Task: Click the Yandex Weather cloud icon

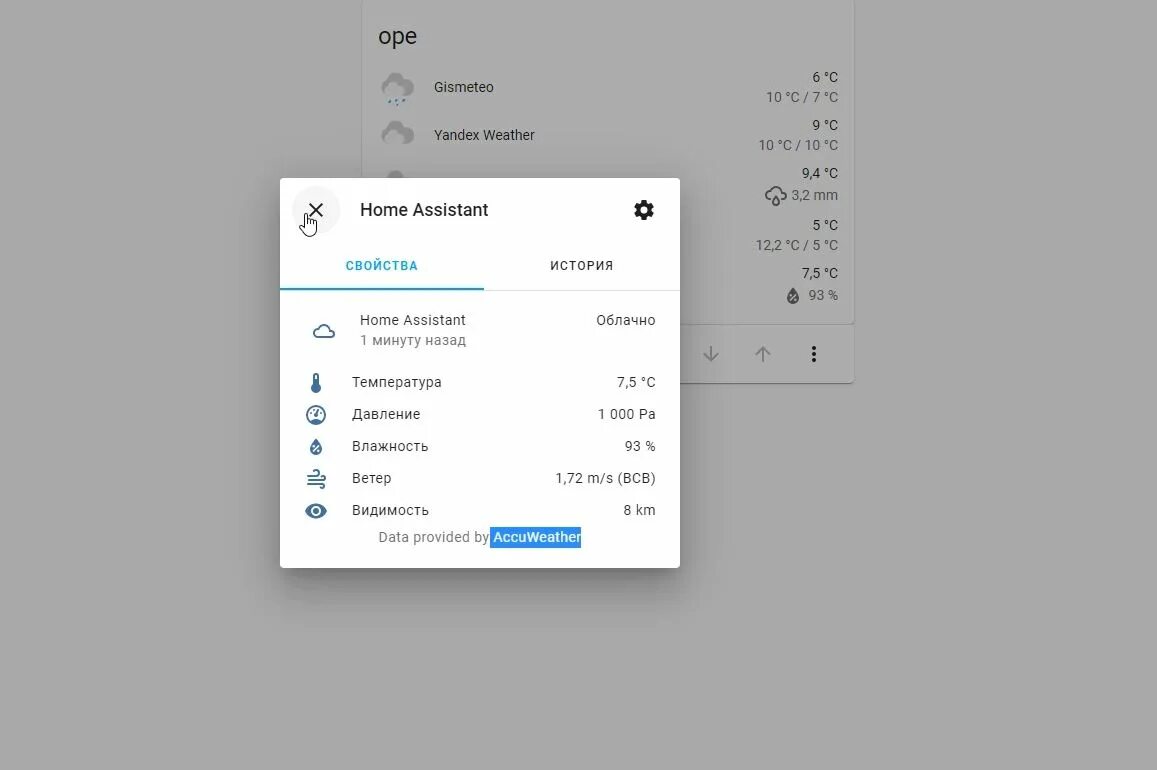Action: point(397,133)
